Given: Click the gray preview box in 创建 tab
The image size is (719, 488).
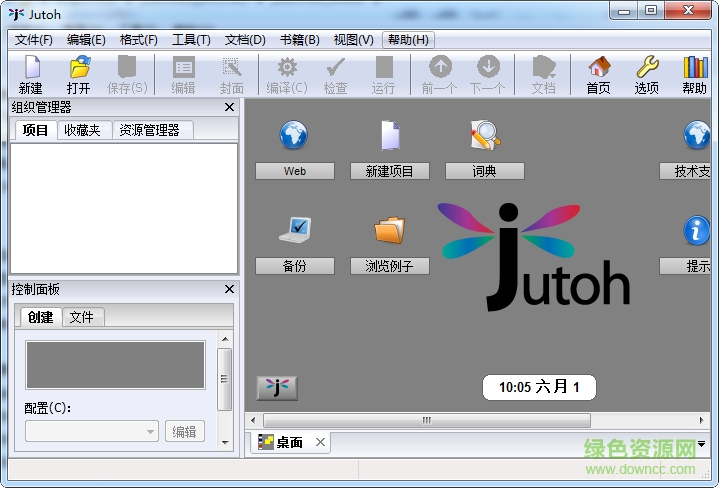Looking at the screenshot, I should pyautogui.click(x=115, y=365).
